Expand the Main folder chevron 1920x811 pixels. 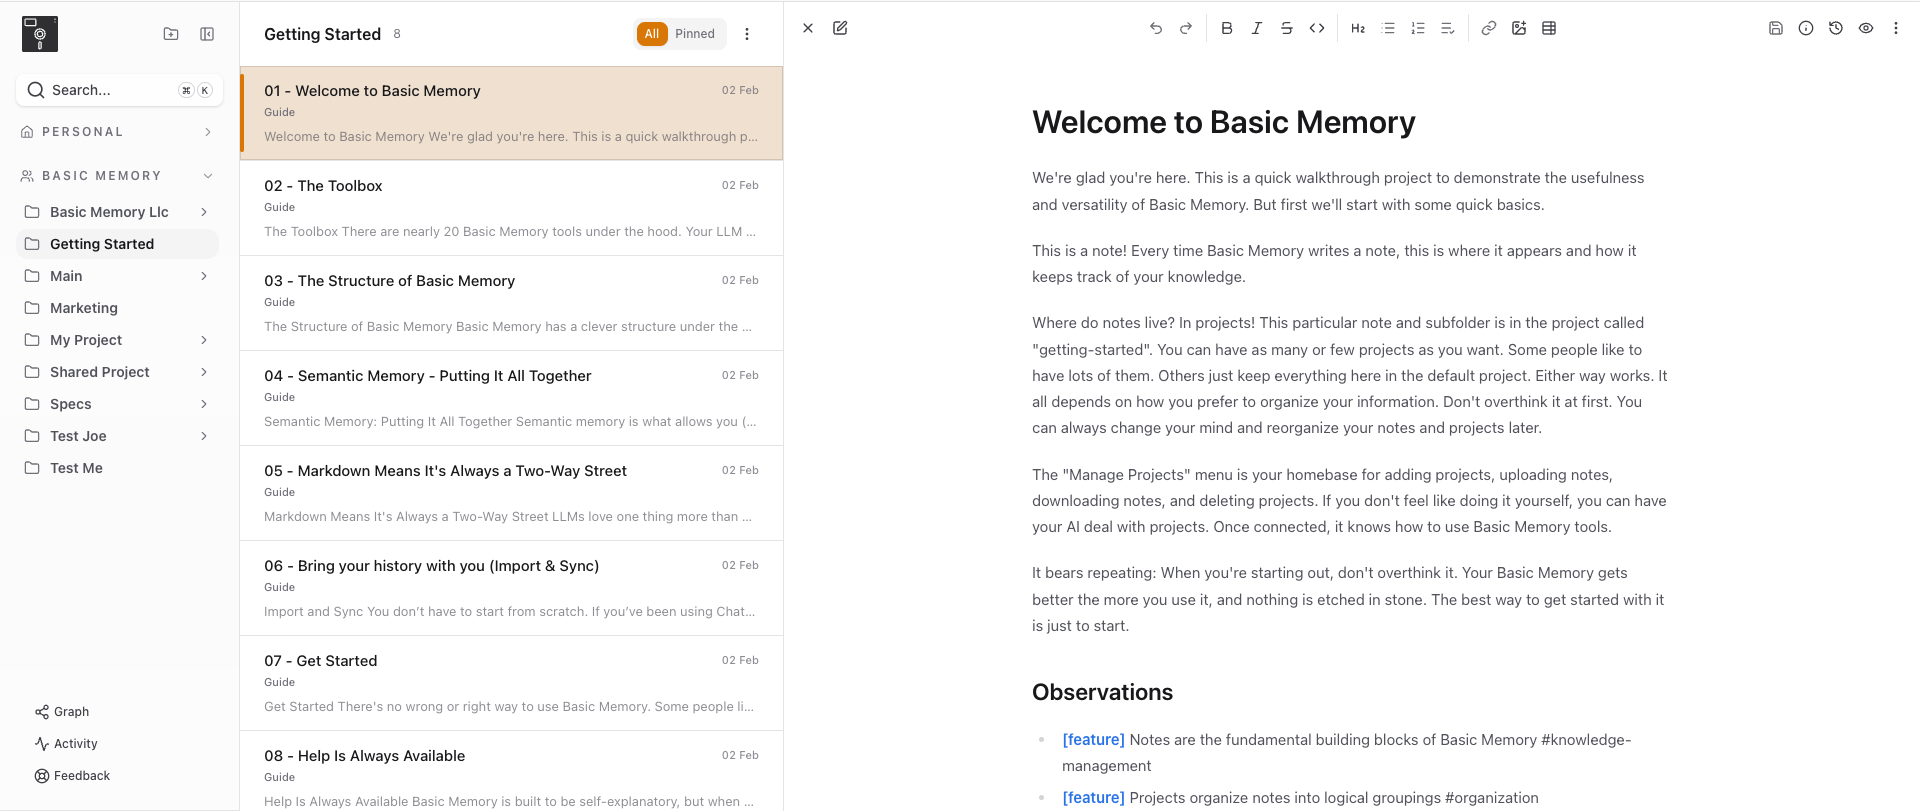[204, 276]
